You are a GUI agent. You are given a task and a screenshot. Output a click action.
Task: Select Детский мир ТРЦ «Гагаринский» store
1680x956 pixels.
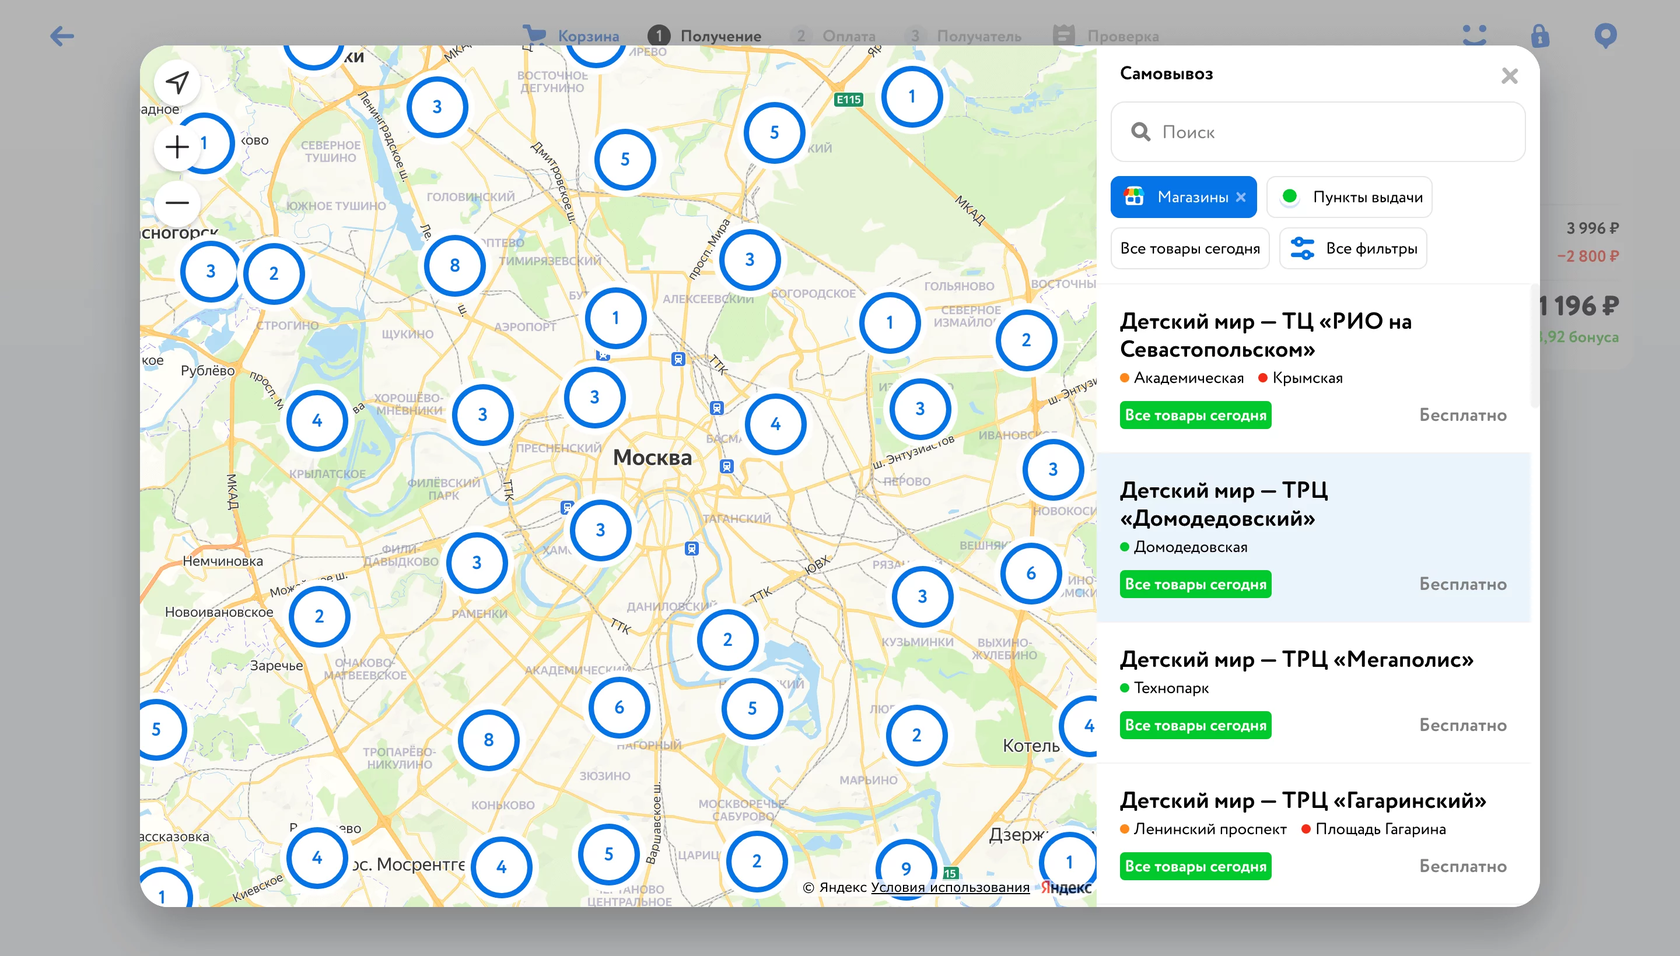(x=1314, y=834)
